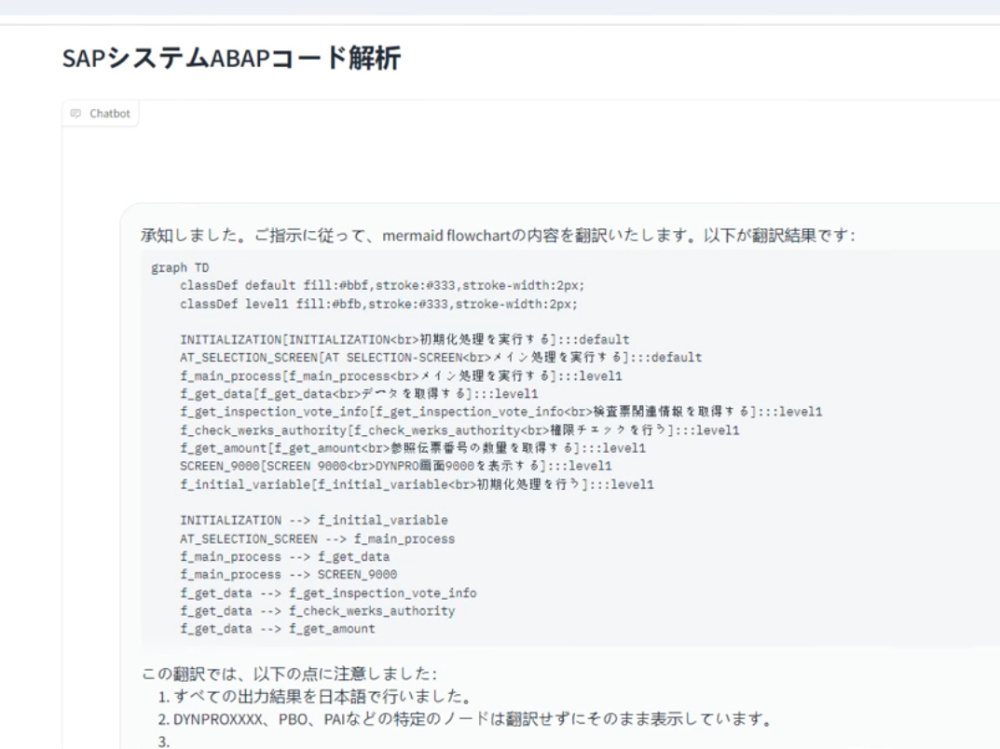Viewport: 1000px width, 749px height.
Task: Click the 'f_get_data --> f_get_inspection_vote_info' edge line
Action: (x=328, y=593)
